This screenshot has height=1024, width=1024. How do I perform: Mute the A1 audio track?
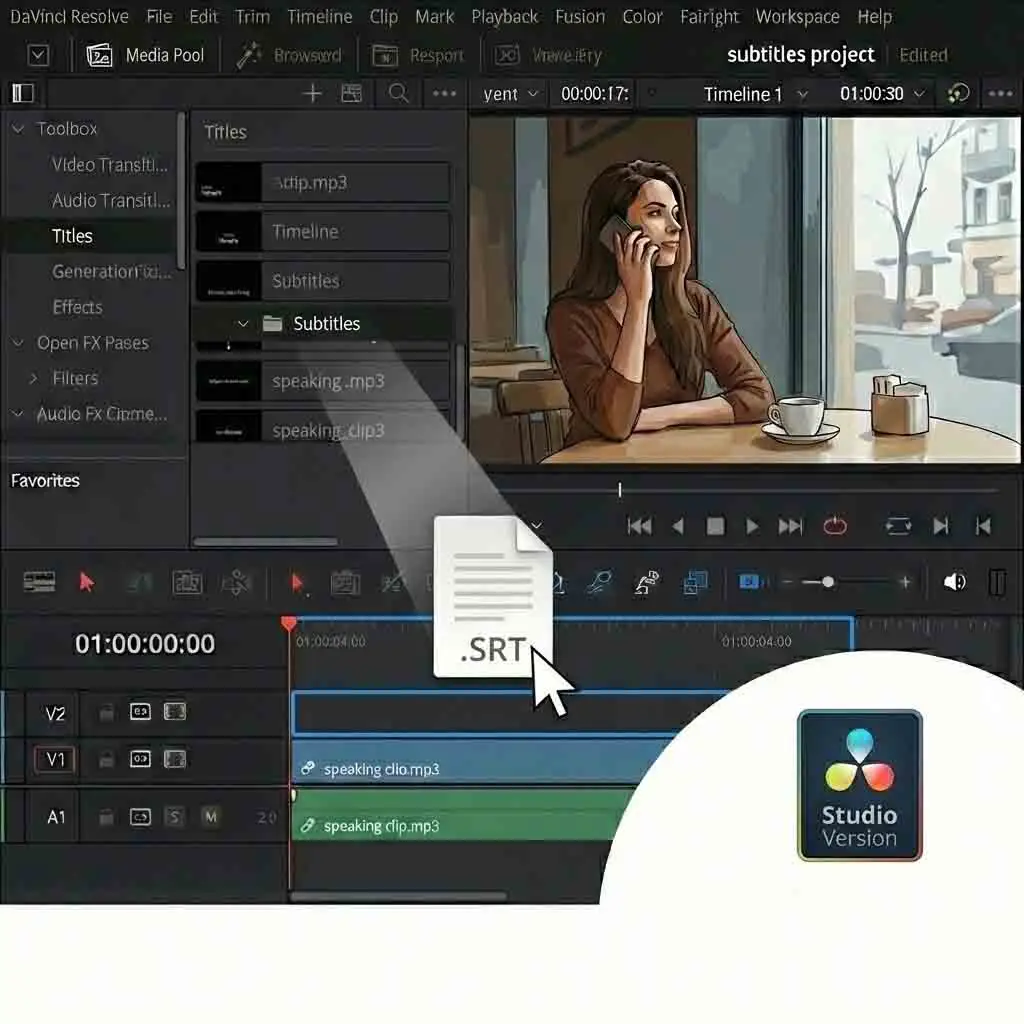coord(210,816)
